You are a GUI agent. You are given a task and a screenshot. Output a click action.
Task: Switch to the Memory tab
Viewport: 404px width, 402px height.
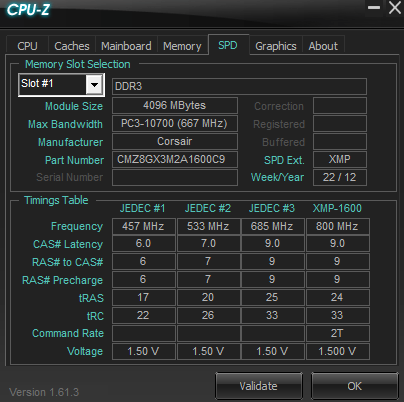182,46
